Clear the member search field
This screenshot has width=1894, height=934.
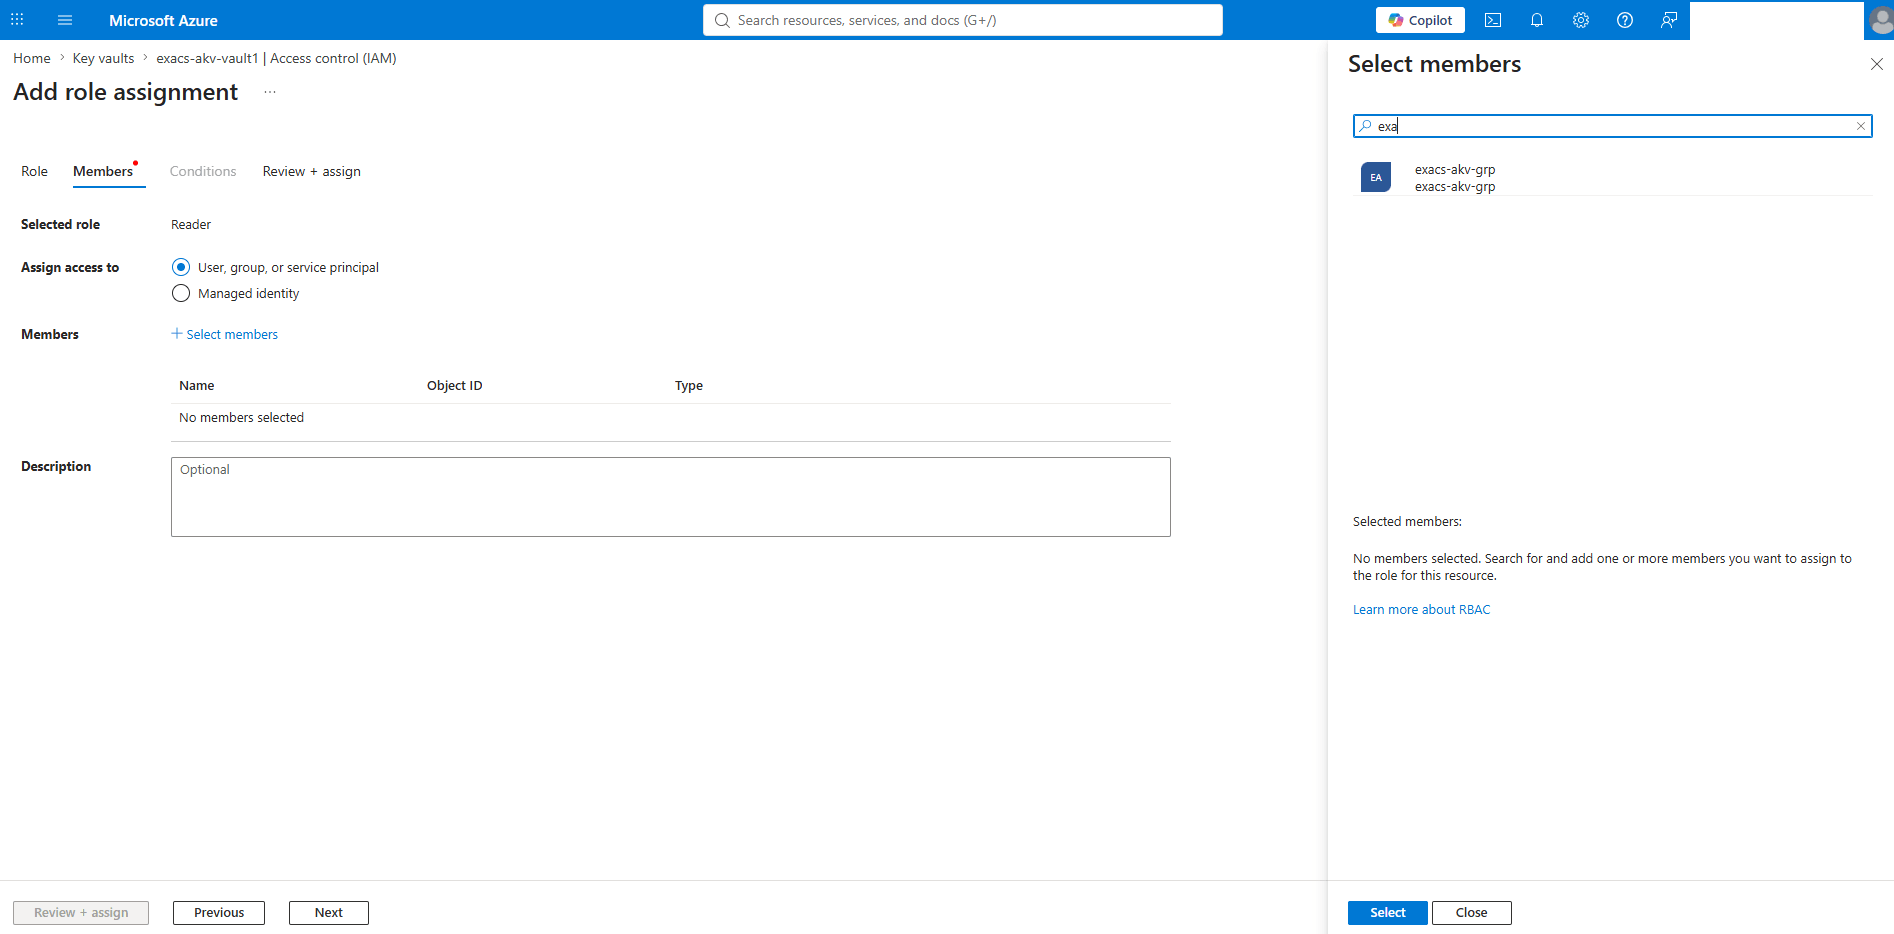tap(1861, 126)
